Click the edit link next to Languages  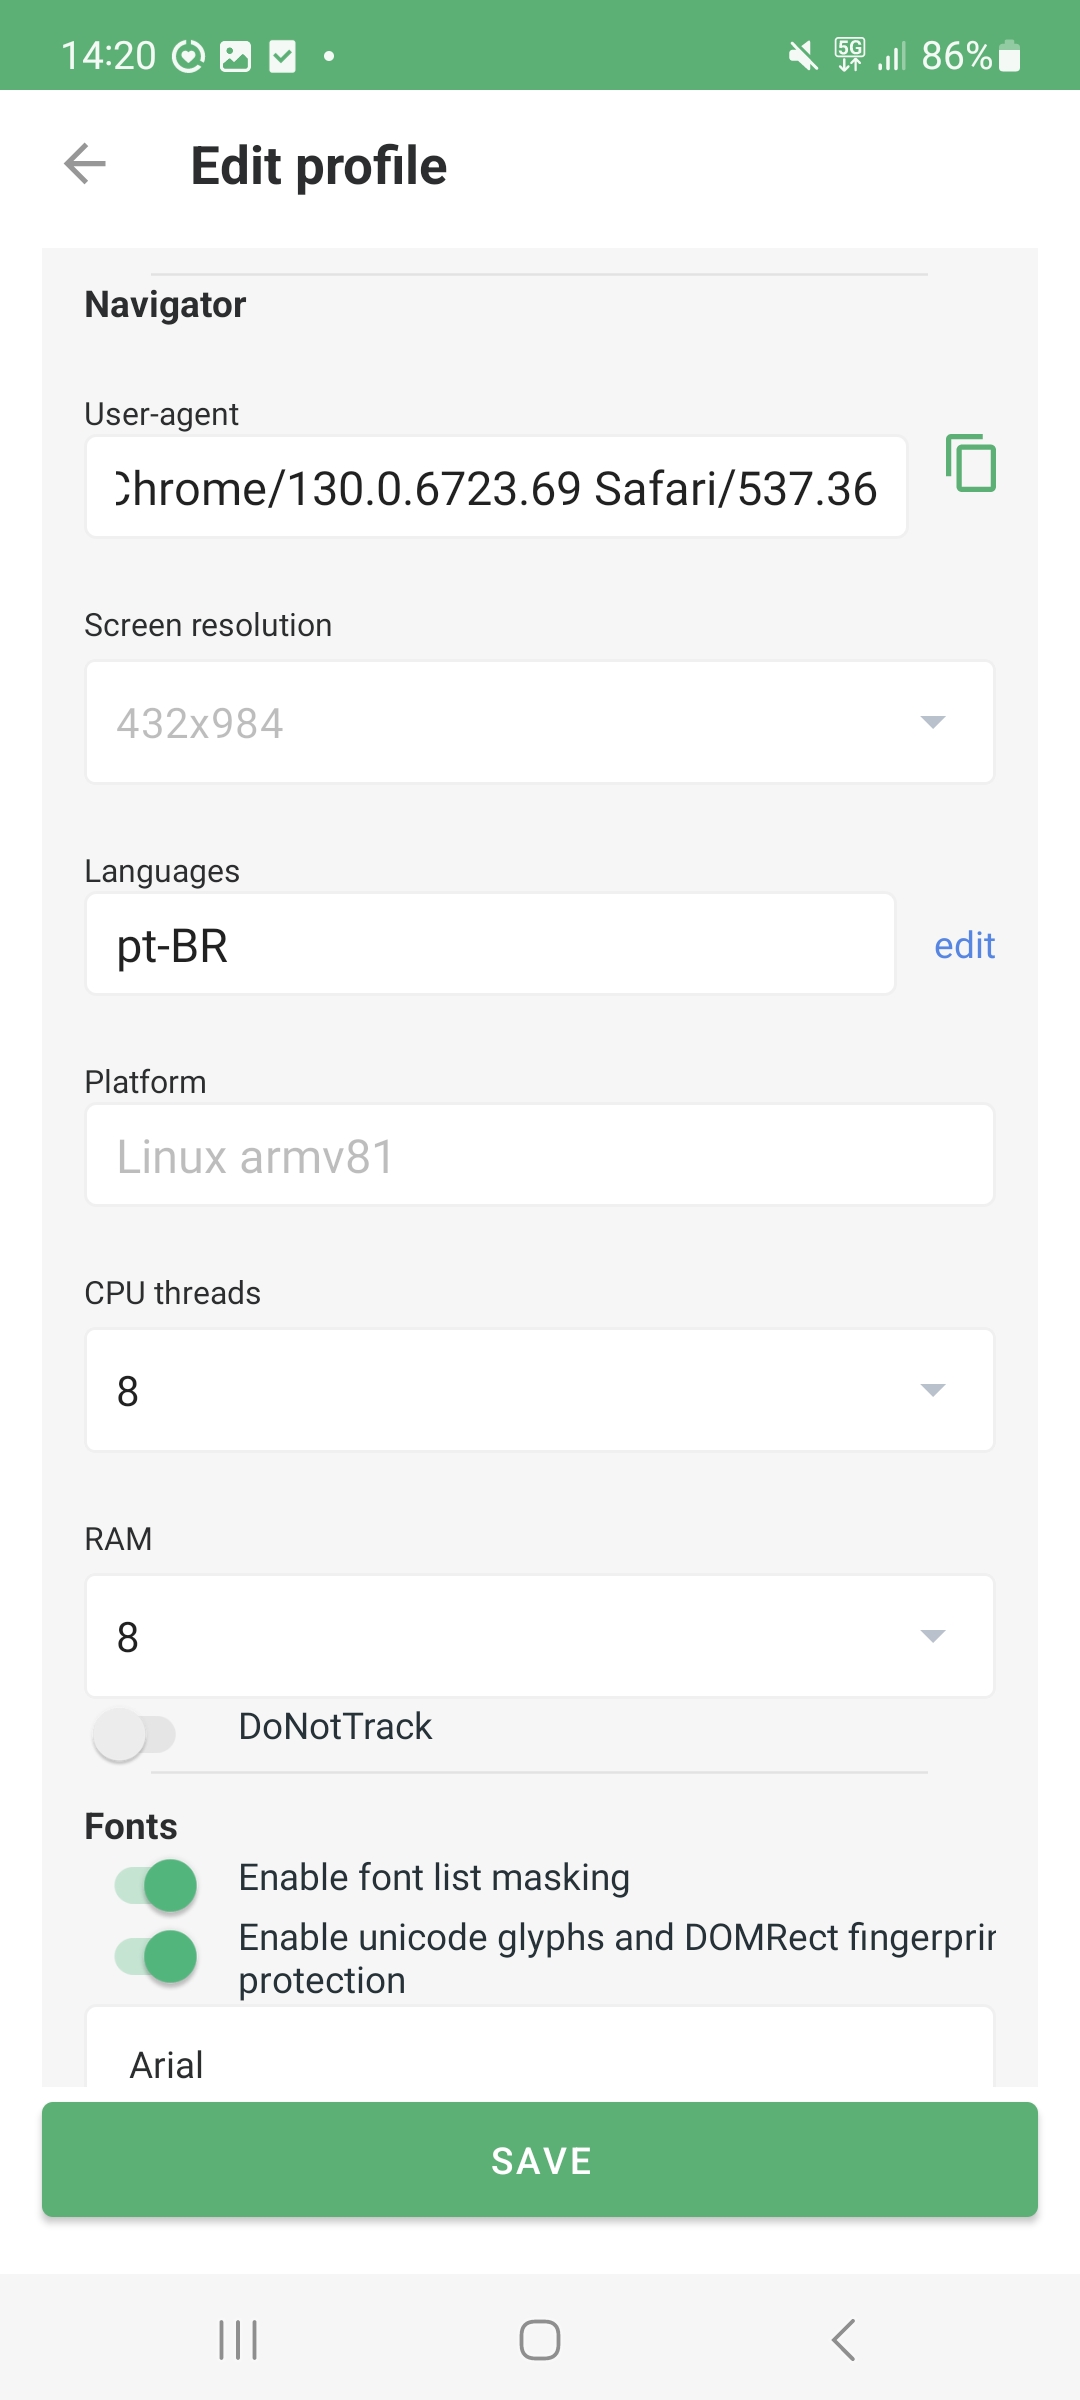(964, 945)
